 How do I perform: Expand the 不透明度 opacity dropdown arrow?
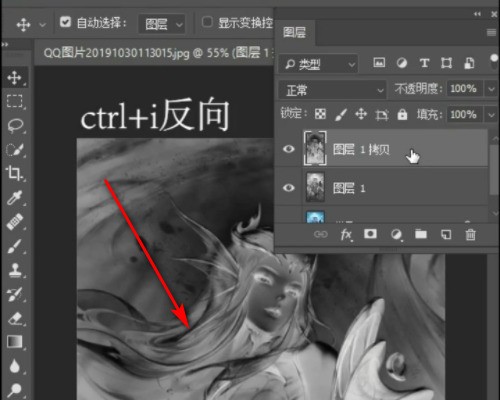[491, 89]
